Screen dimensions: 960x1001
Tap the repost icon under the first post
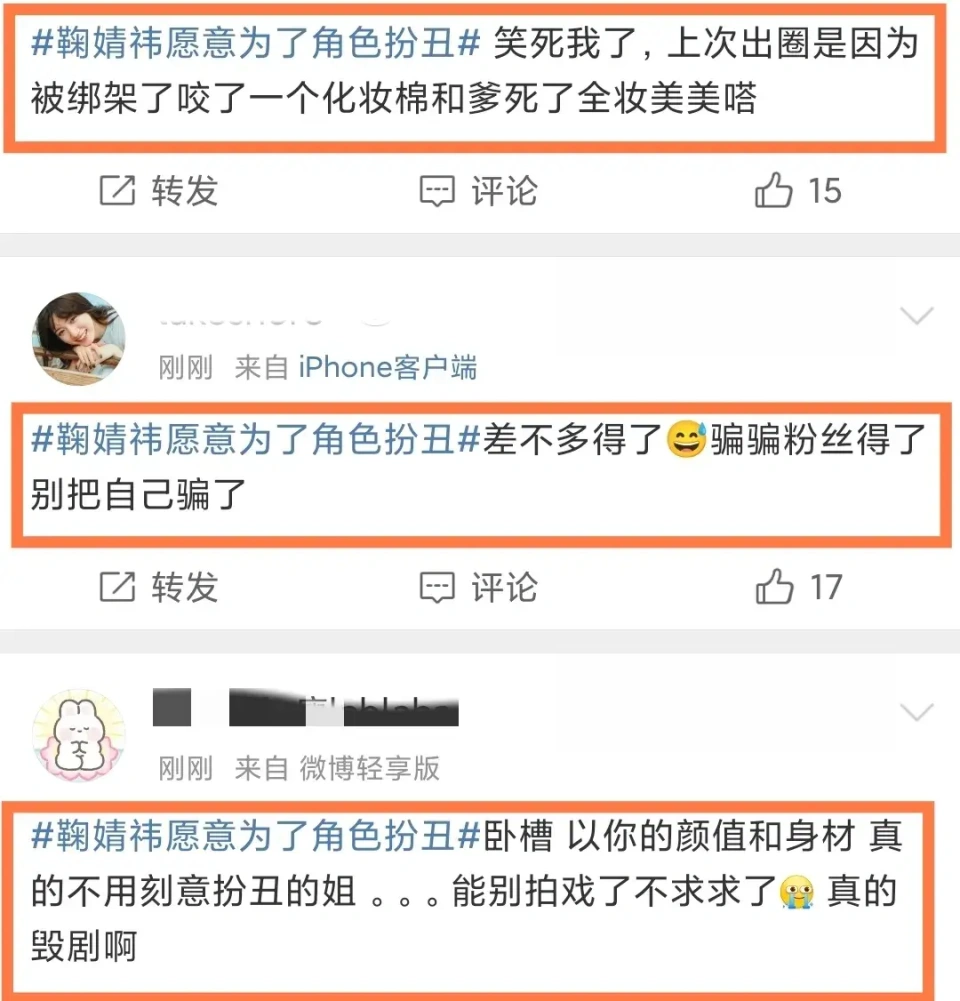117,190
